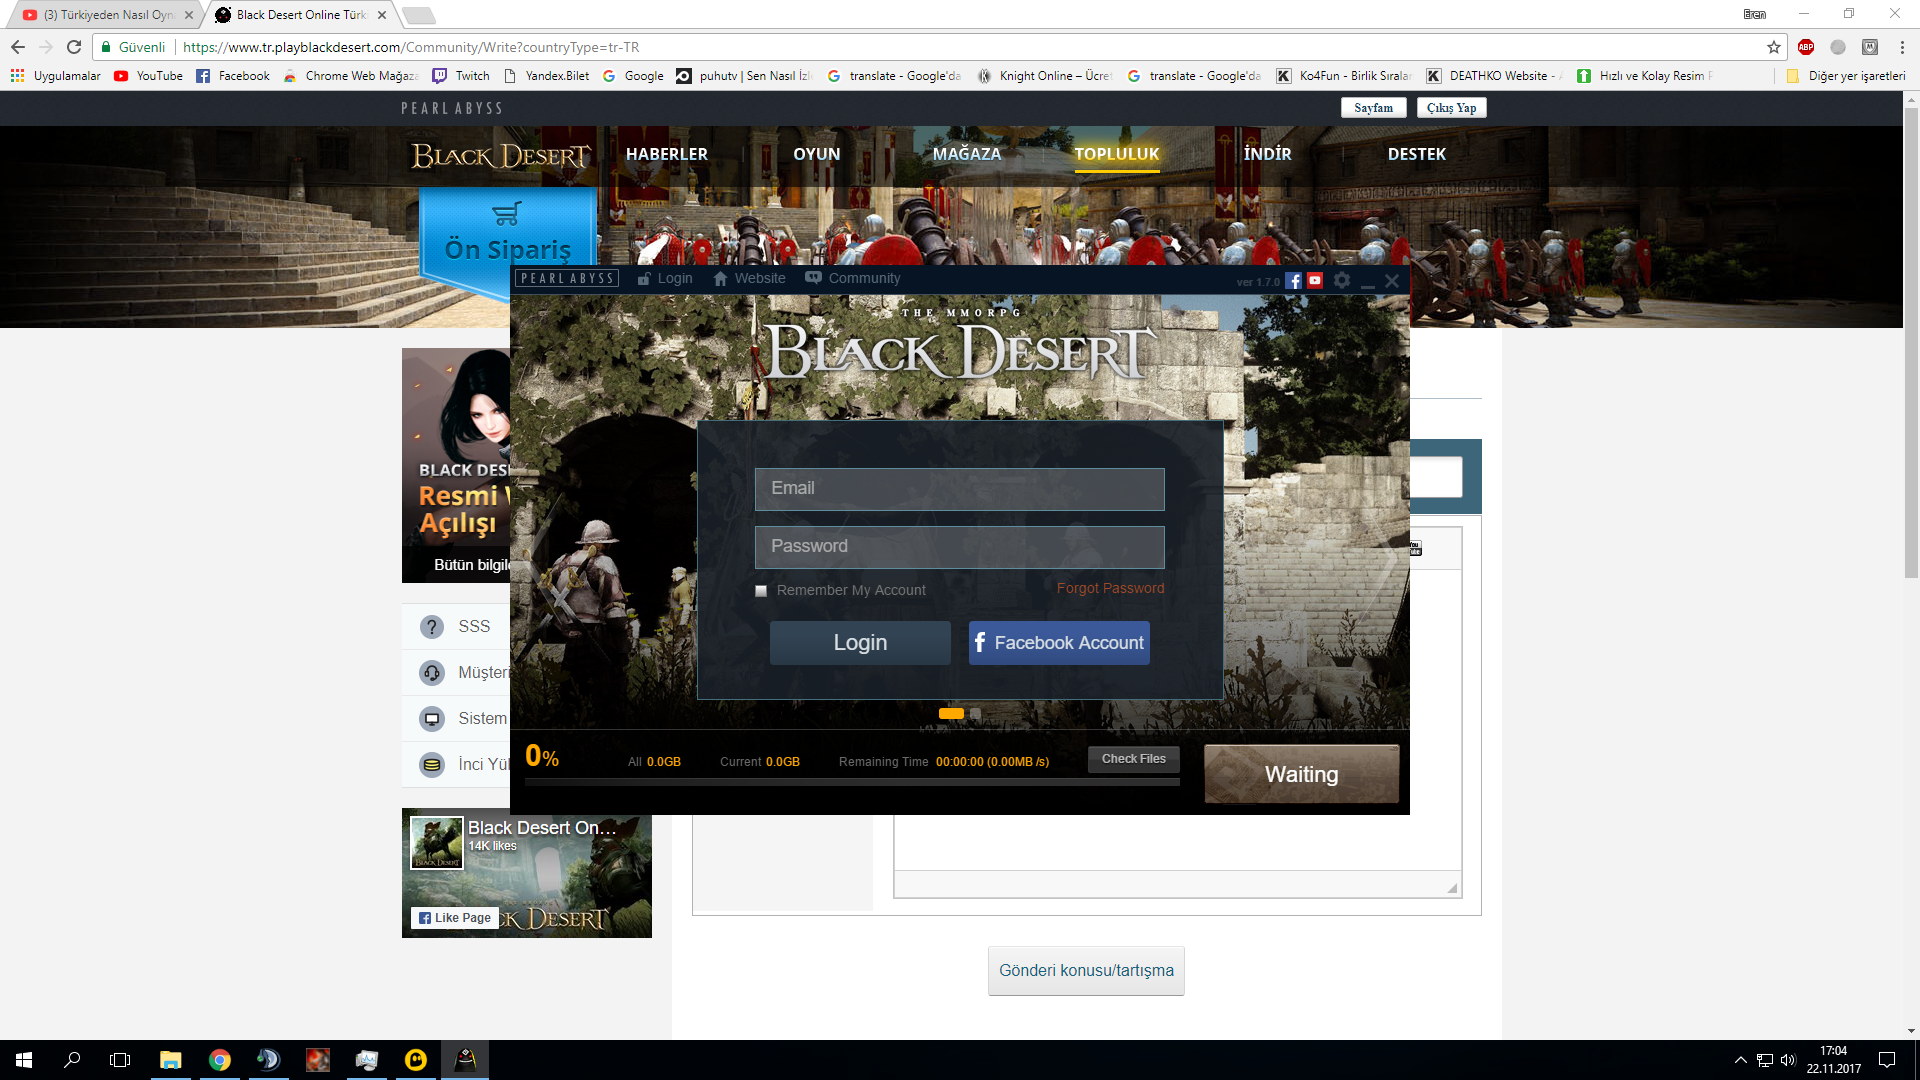Open the YouTube icon in launcher header

1315,281
